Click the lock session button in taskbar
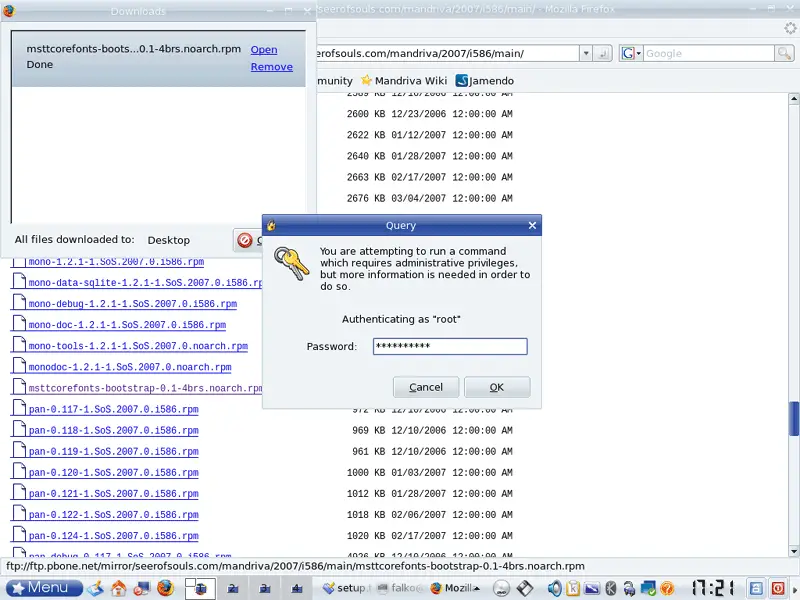The image size is (800, 600). pos(756,588)
